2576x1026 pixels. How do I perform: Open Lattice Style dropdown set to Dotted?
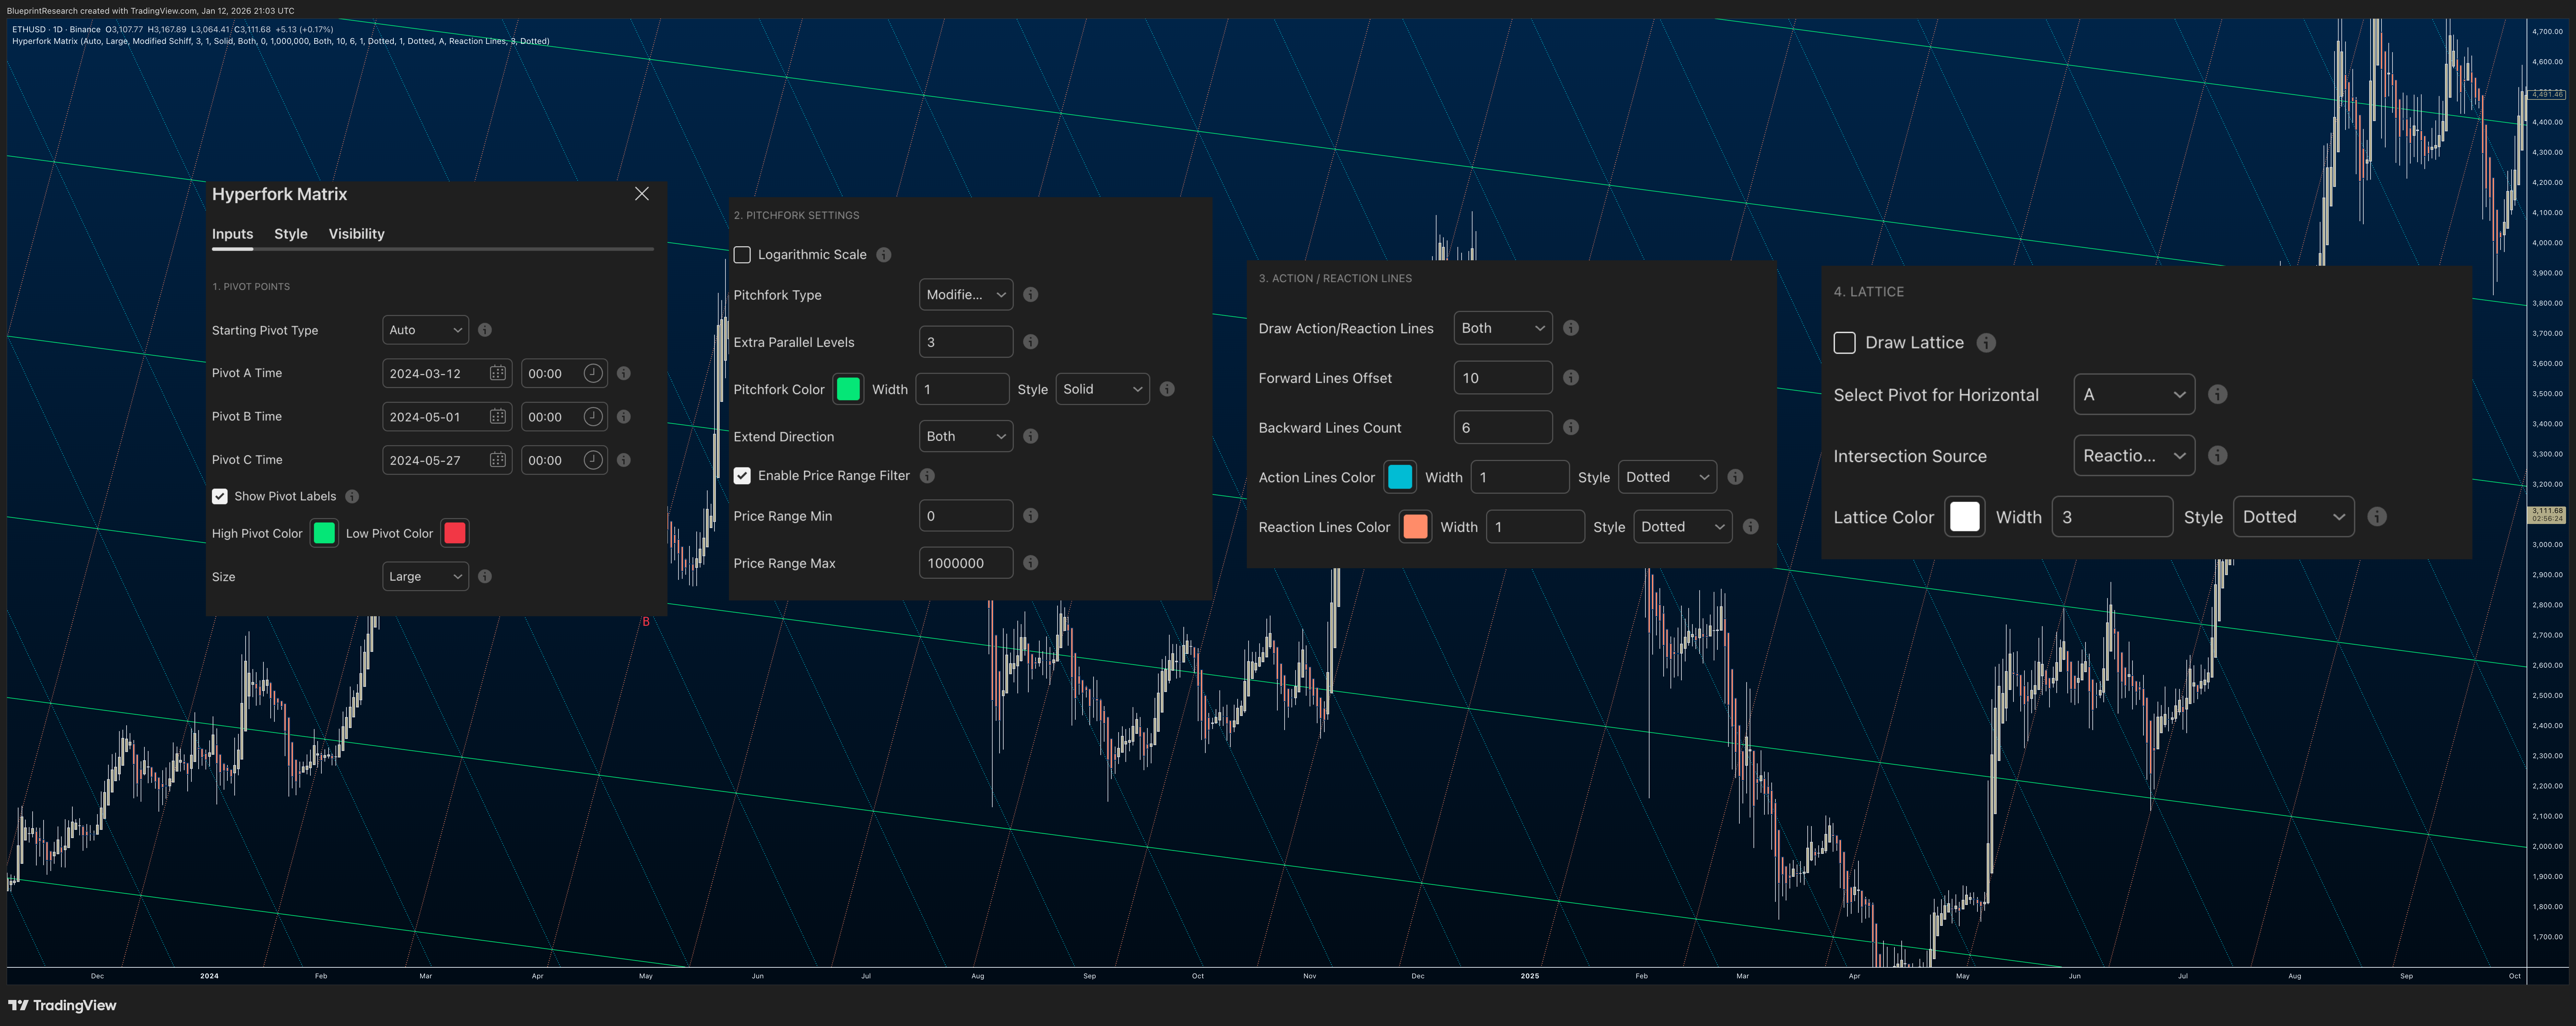(2294, 517)
